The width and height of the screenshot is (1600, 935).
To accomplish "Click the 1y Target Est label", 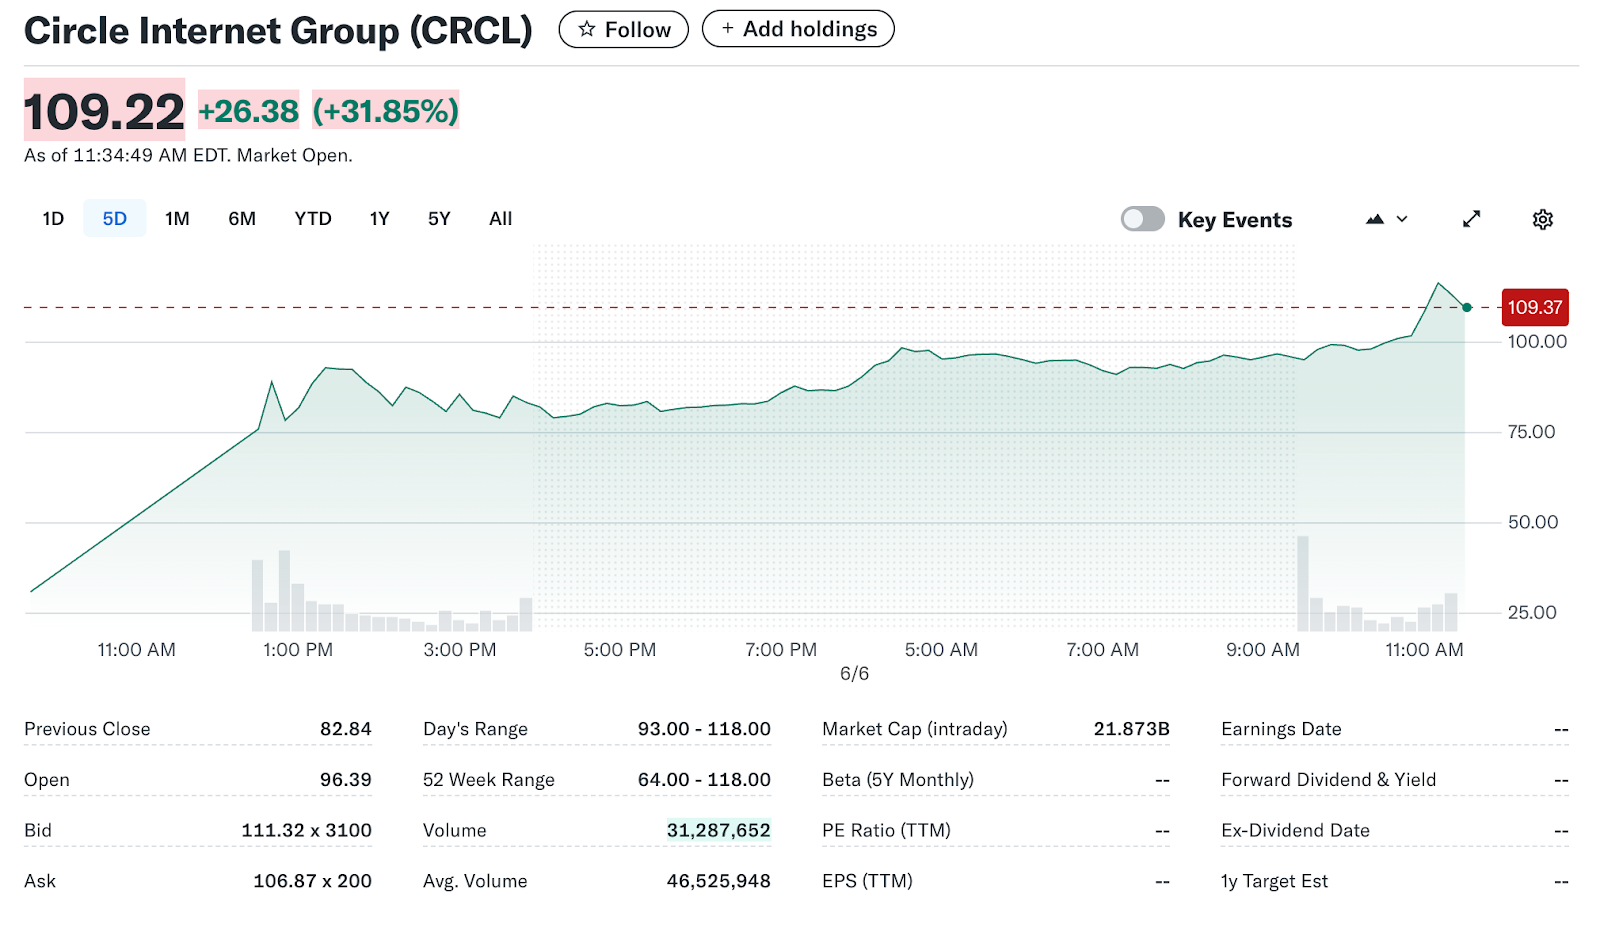I will click(x=1274, y=881).
